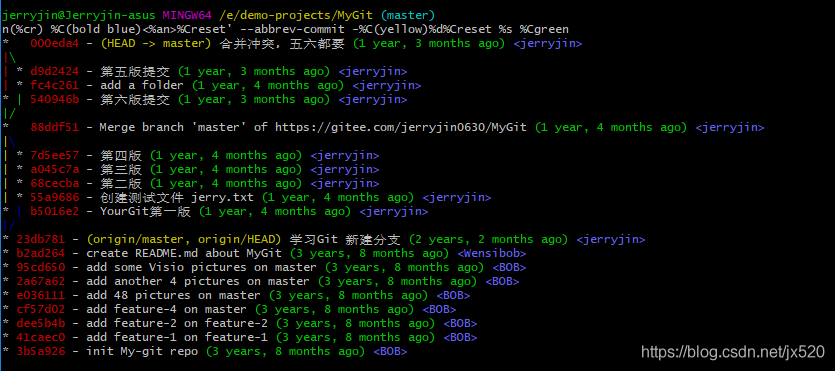Select the (HEAD -> master) ref label

[x=157, y=44]
